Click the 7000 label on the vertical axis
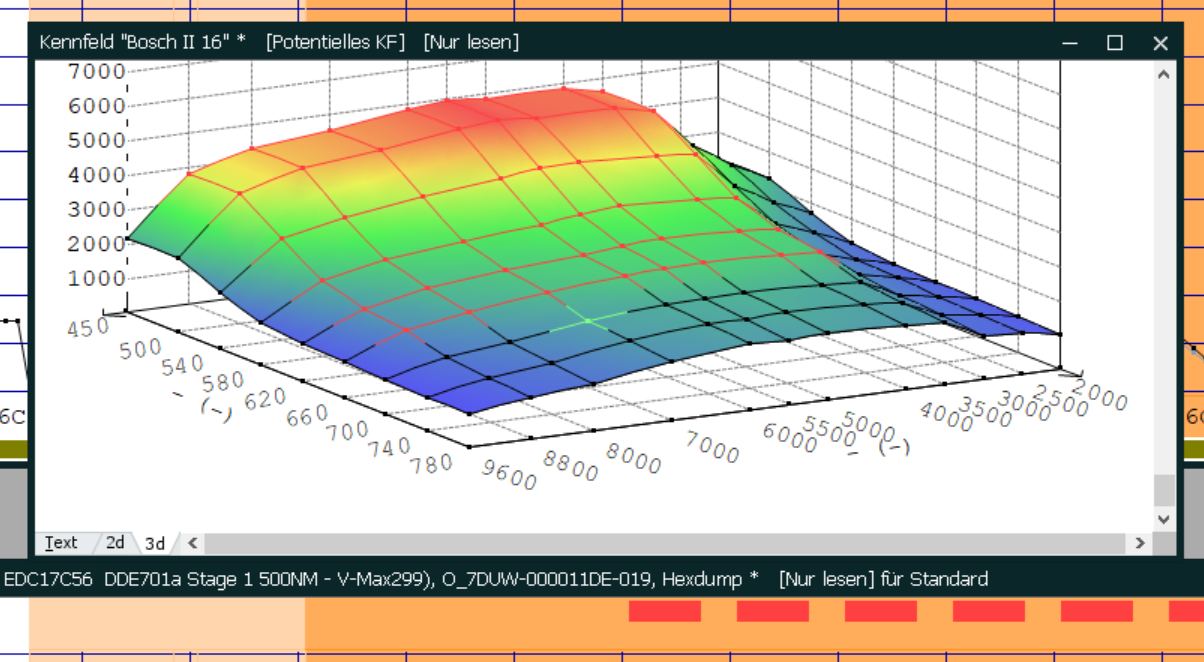The image size is (1204, 662). tap(96, 71)
